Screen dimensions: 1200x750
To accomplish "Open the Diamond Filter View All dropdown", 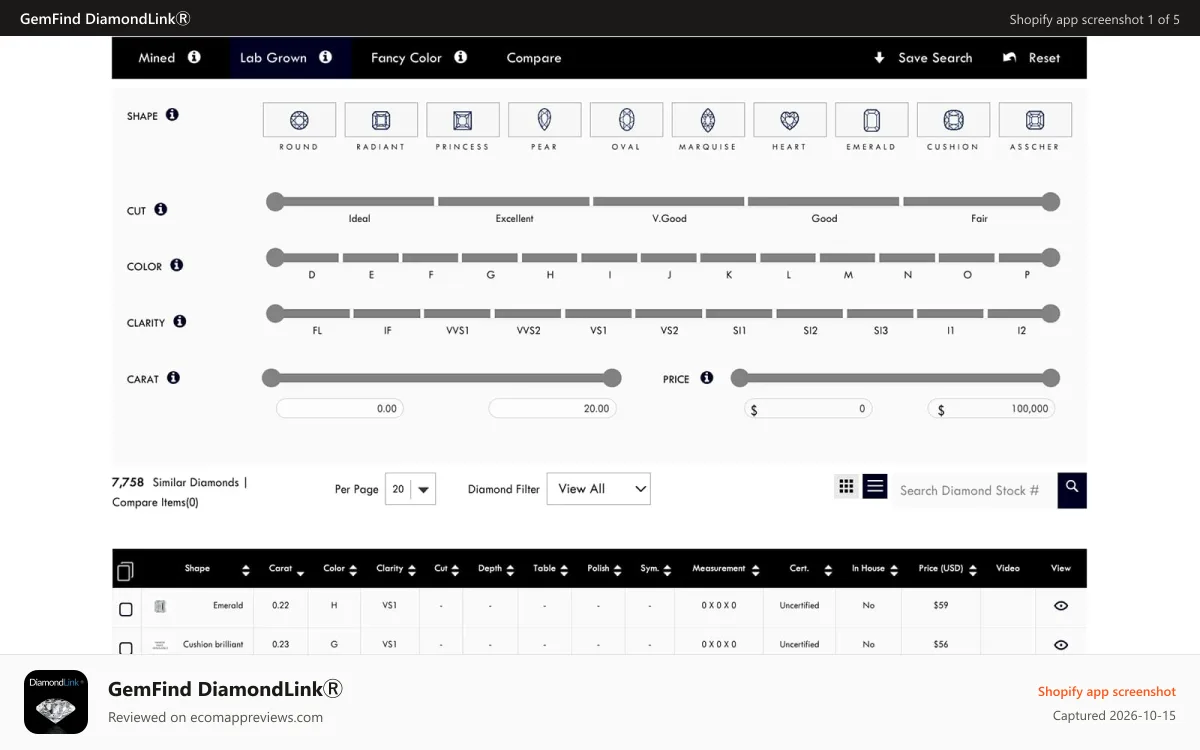I will click(598, 489).
